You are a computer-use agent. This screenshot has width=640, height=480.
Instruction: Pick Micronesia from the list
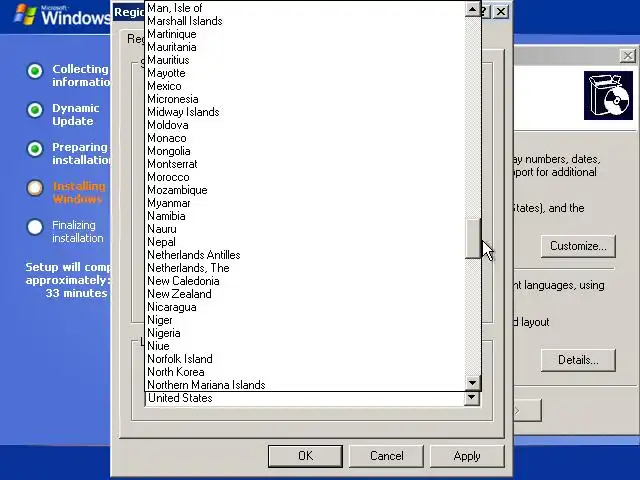(305, 99)
